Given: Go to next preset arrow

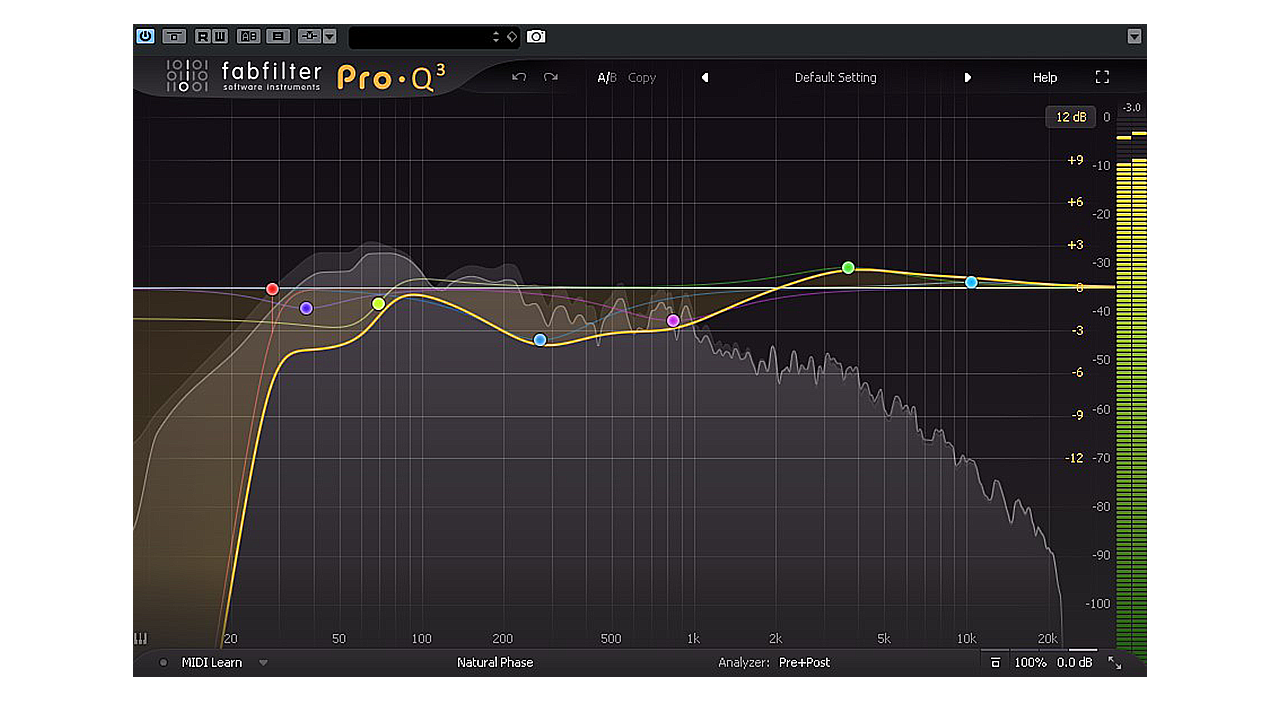Looking at the screenshot, I should tap(967, 77).
